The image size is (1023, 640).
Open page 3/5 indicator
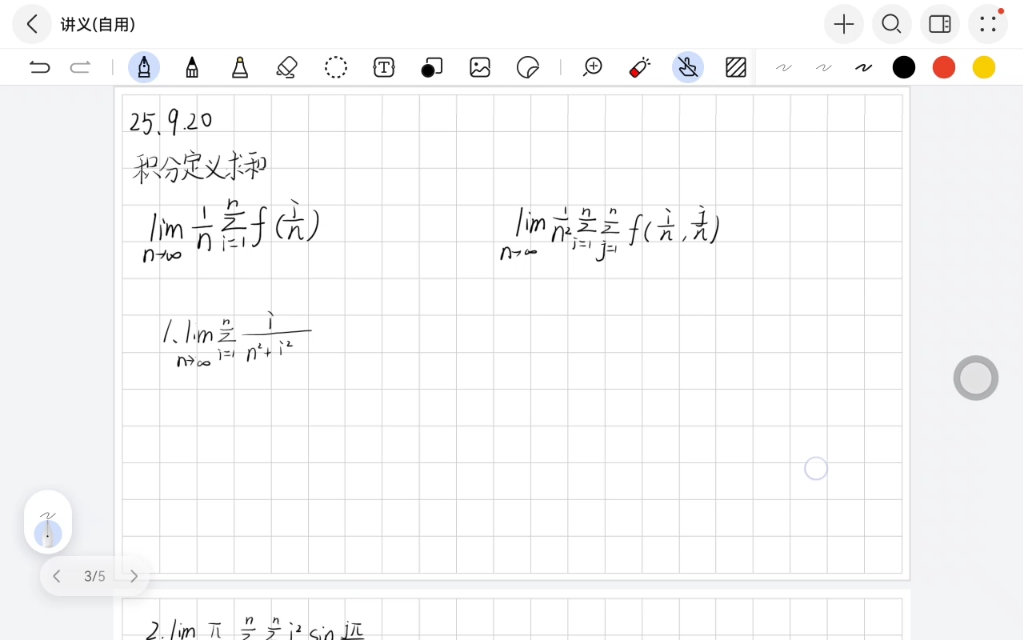click(95, 576)
